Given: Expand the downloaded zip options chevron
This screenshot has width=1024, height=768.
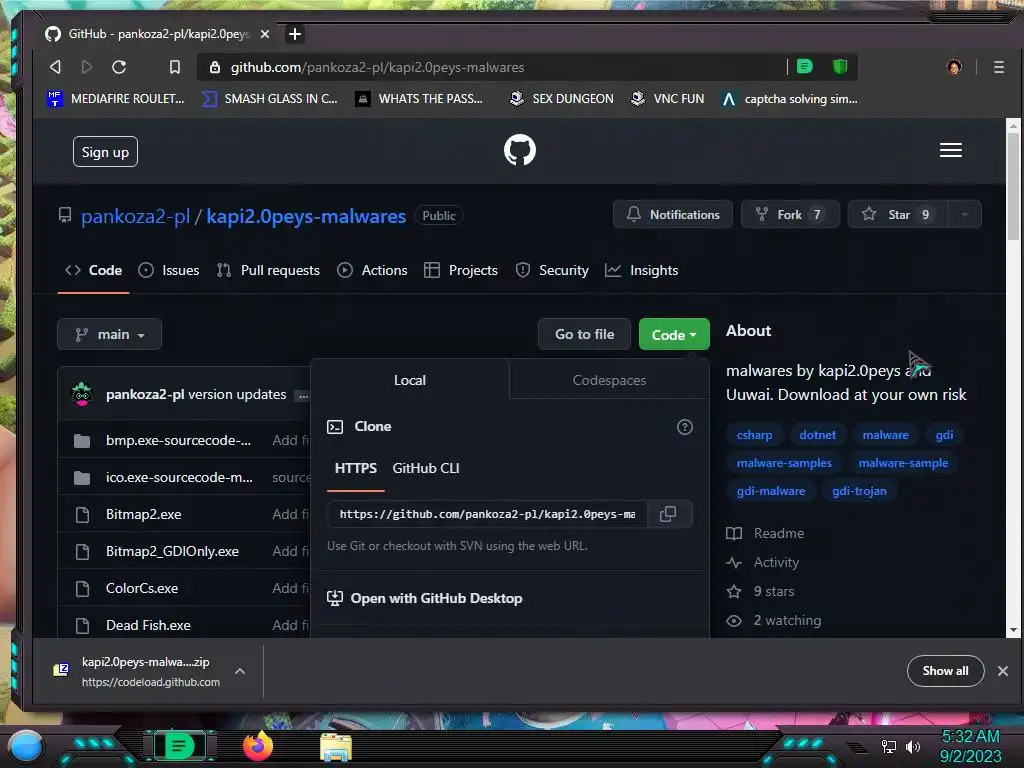Looking at the screenshot, I should coord(240,671).
